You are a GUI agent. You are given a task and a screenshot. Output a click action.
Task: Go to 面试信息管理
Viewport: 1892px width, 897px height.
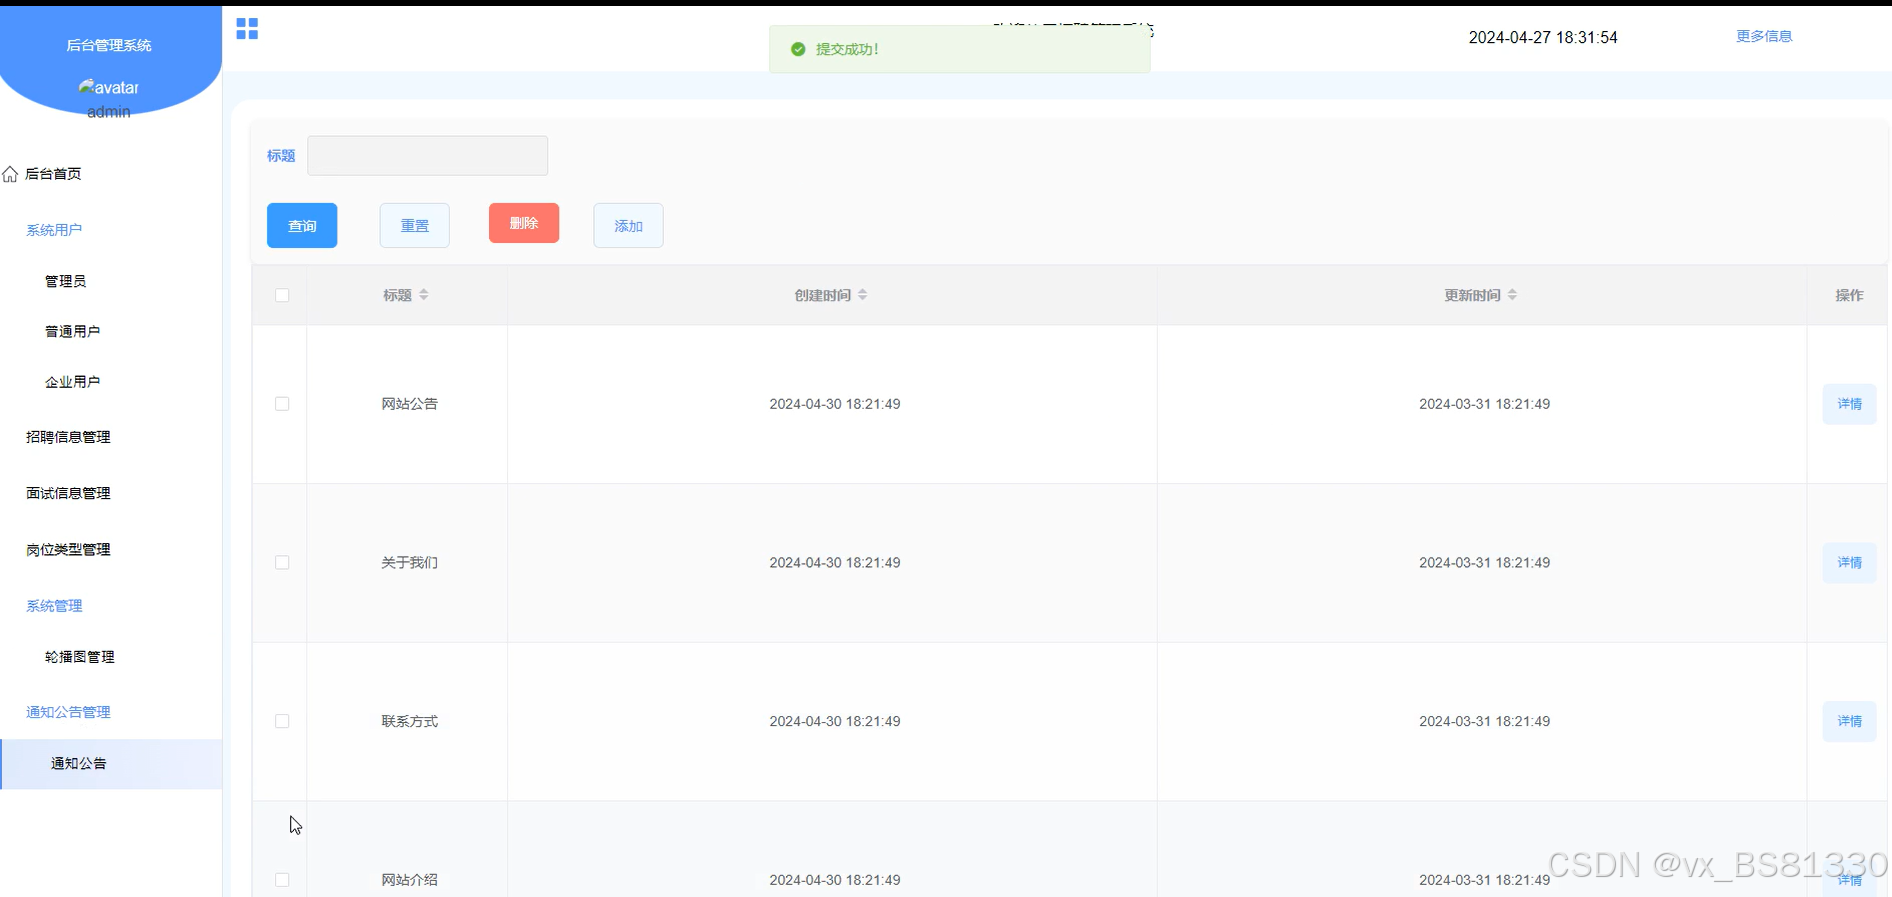point(68,493)
